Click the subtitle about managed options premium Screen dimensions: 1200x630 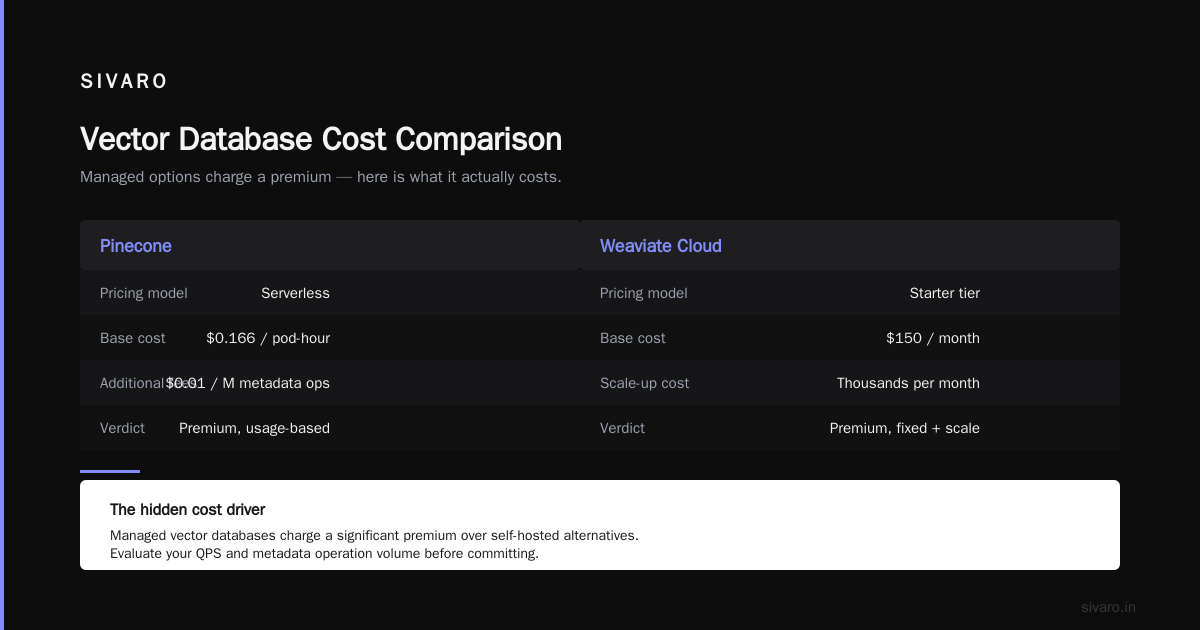321,177
